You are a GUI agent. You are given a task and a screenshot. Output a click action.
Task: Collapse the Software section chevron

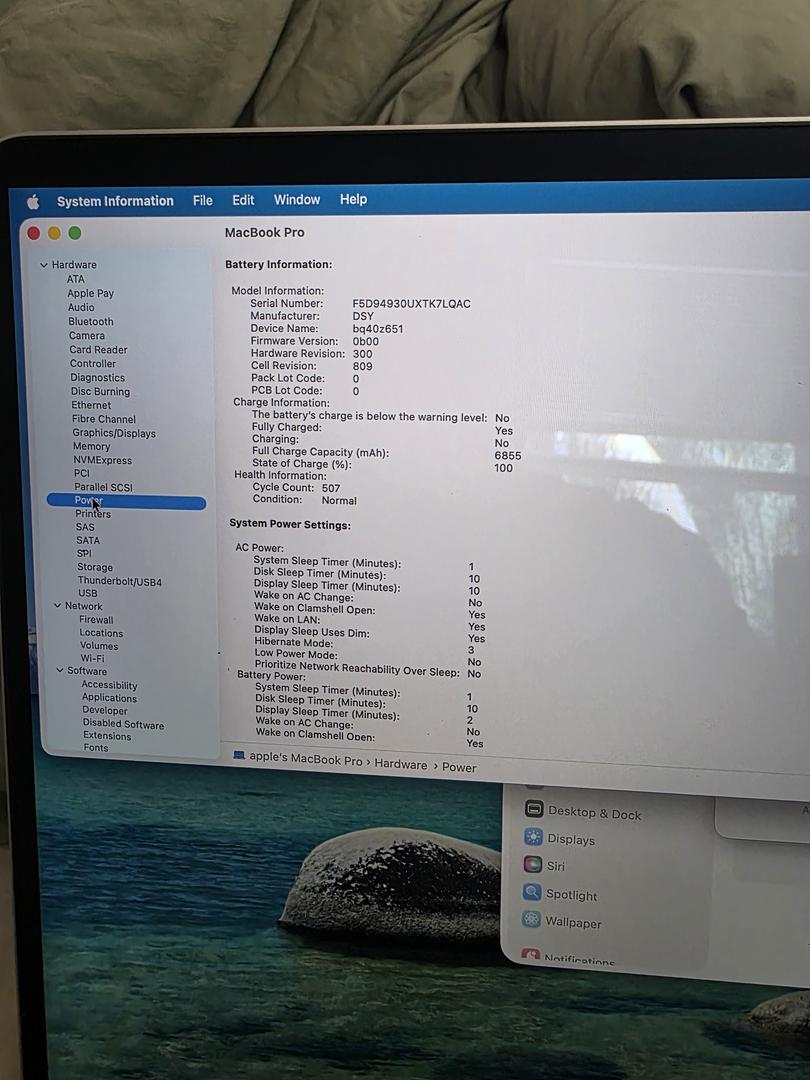tap(60, 671)
